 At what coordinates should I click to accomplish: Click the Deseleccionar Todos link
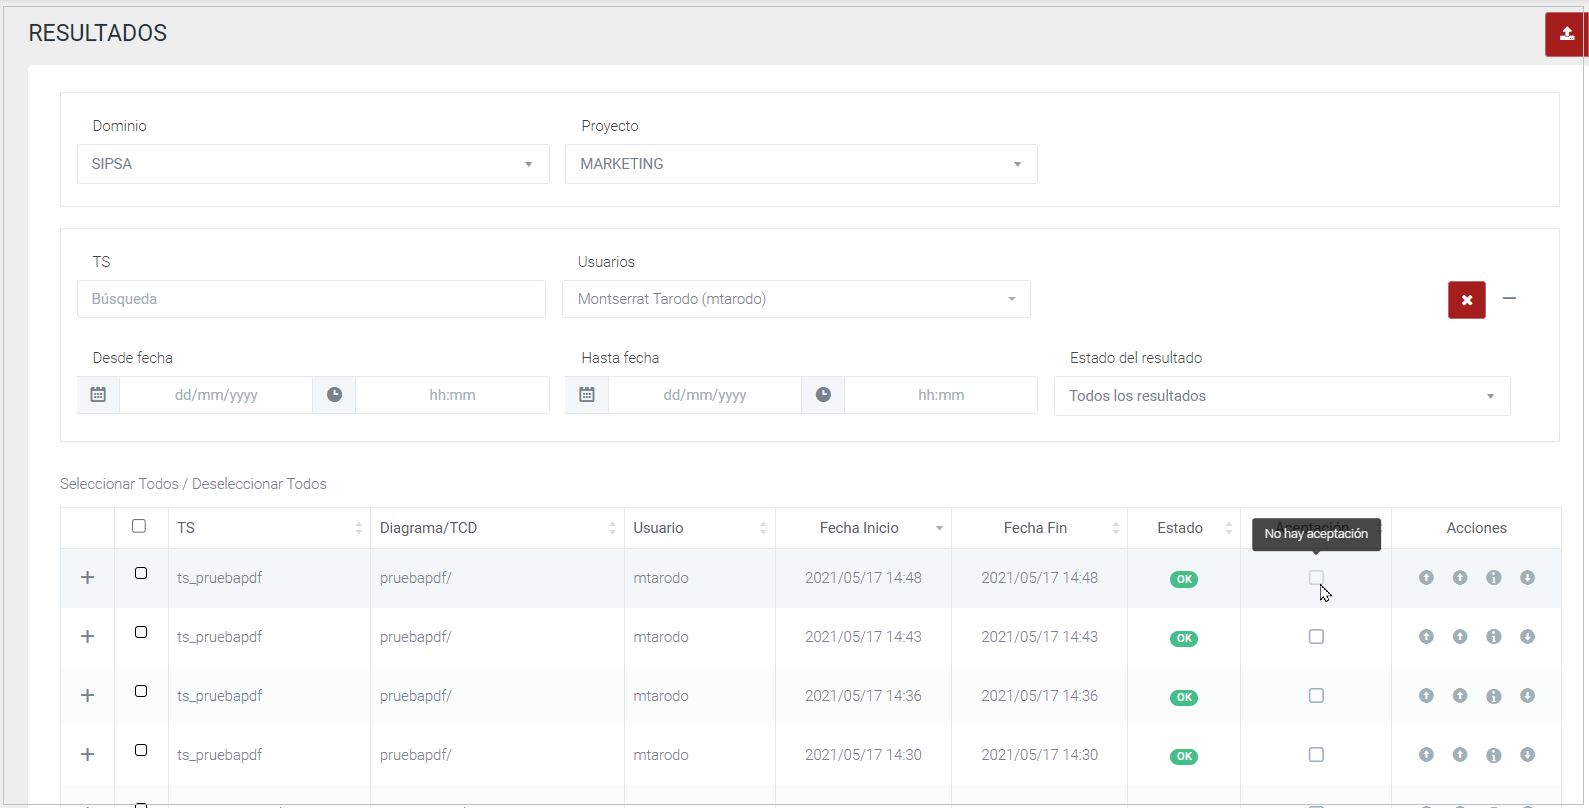[x=259, y=484]
